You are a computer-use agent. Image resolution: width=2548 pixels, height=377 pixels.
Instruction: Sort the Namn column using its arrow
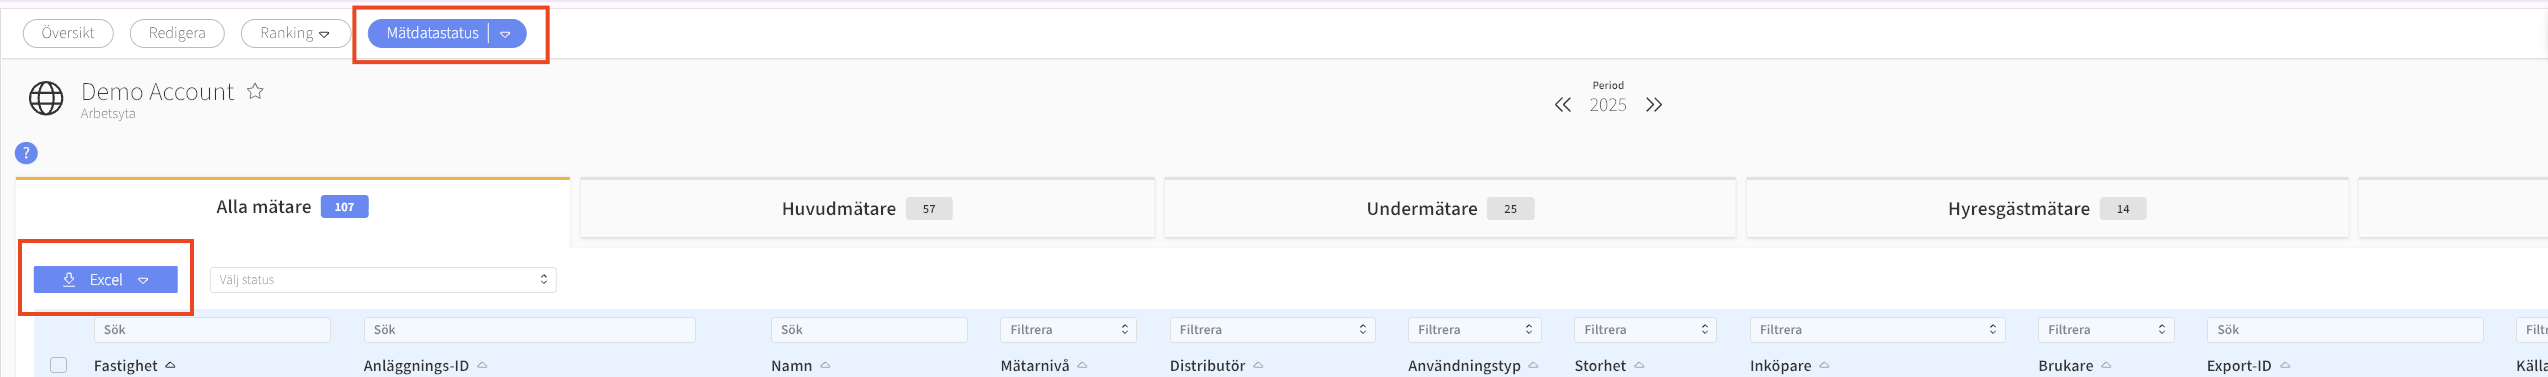click(825, 365)
